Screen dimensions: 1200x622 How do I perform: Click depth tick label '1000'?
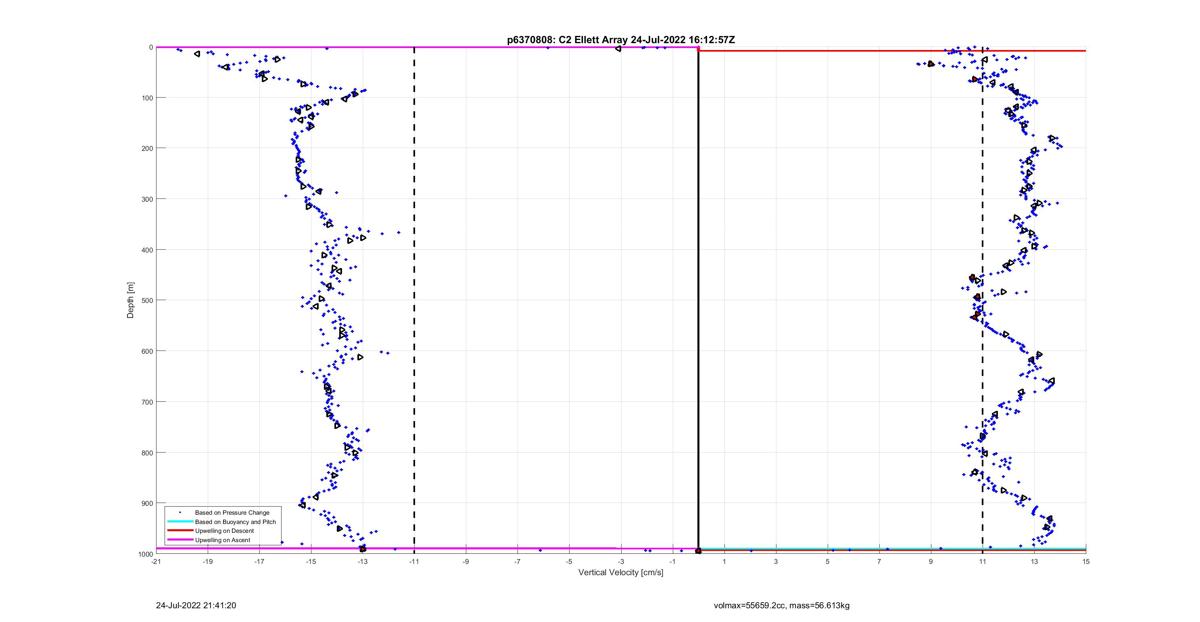pos(144,554)
